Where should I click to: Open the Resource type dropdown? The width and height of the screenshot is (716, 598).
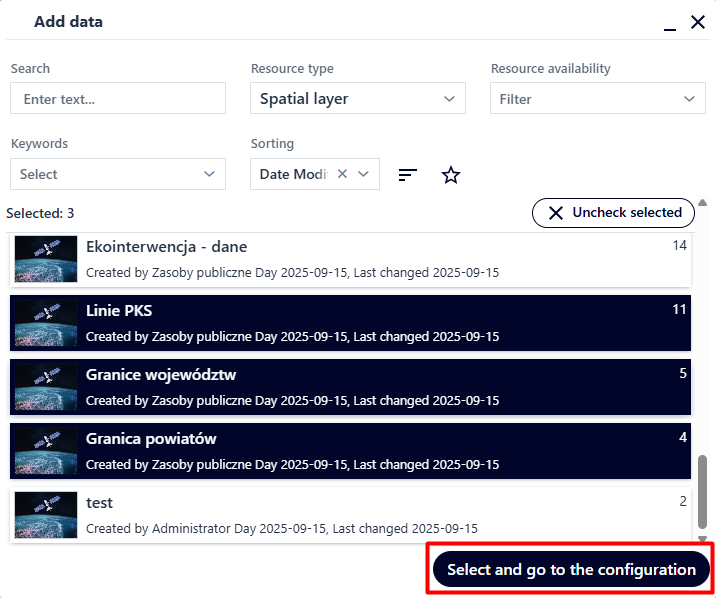coord(358,99)
